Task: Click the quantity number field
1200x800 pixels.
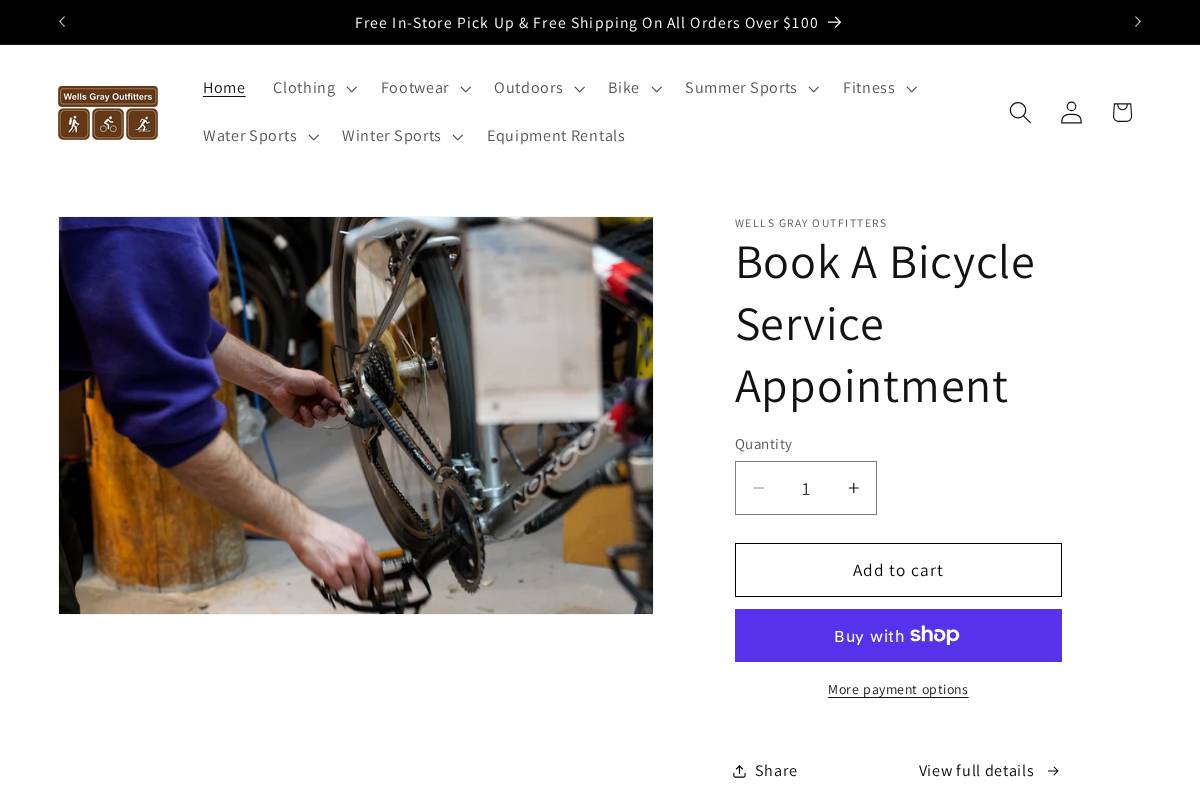Action: pos(806,488)
